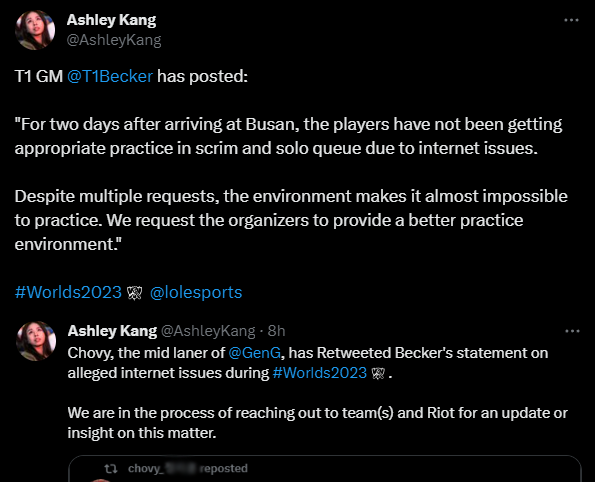Viewport: 595px width, 482px height.
Task: Open the @lolesports mention
Action: [x=196, y=292]
